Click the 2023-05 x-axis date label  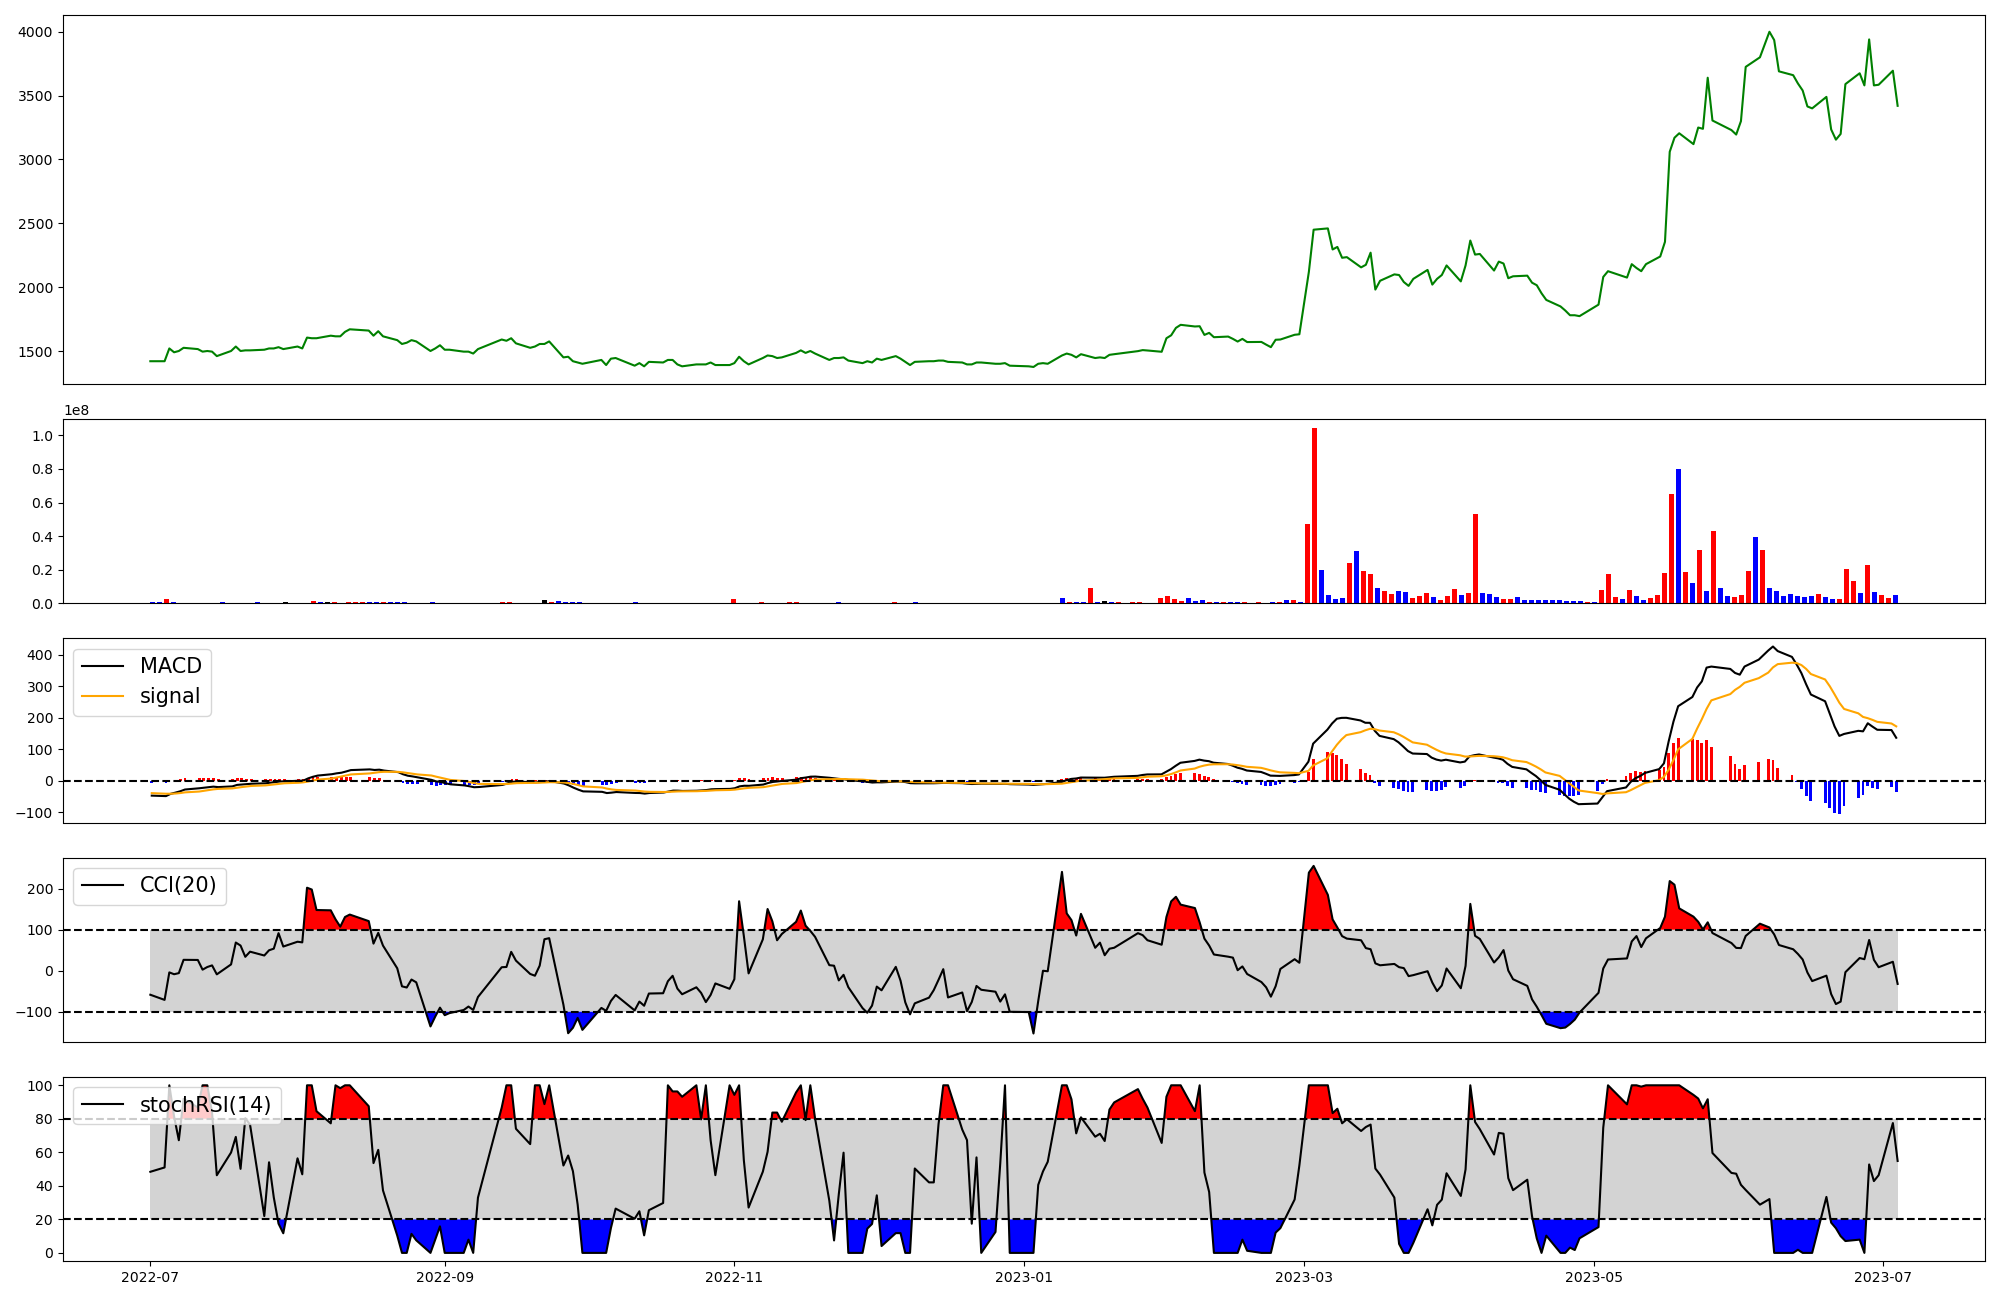(1594, 1276)
